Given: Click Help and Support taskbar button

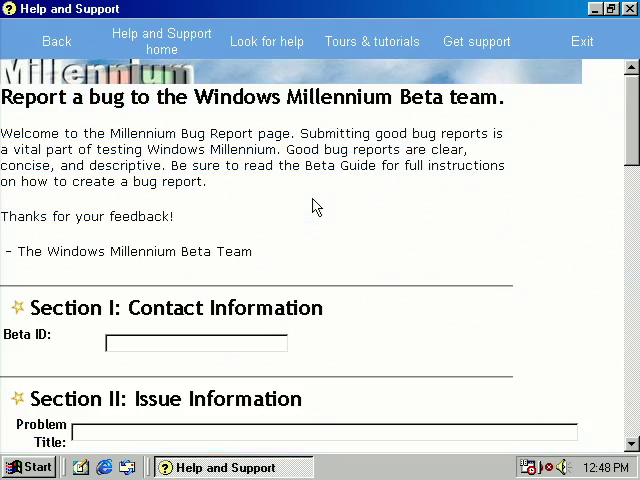Looking at the screenshot, I should (x=233, y=467).
